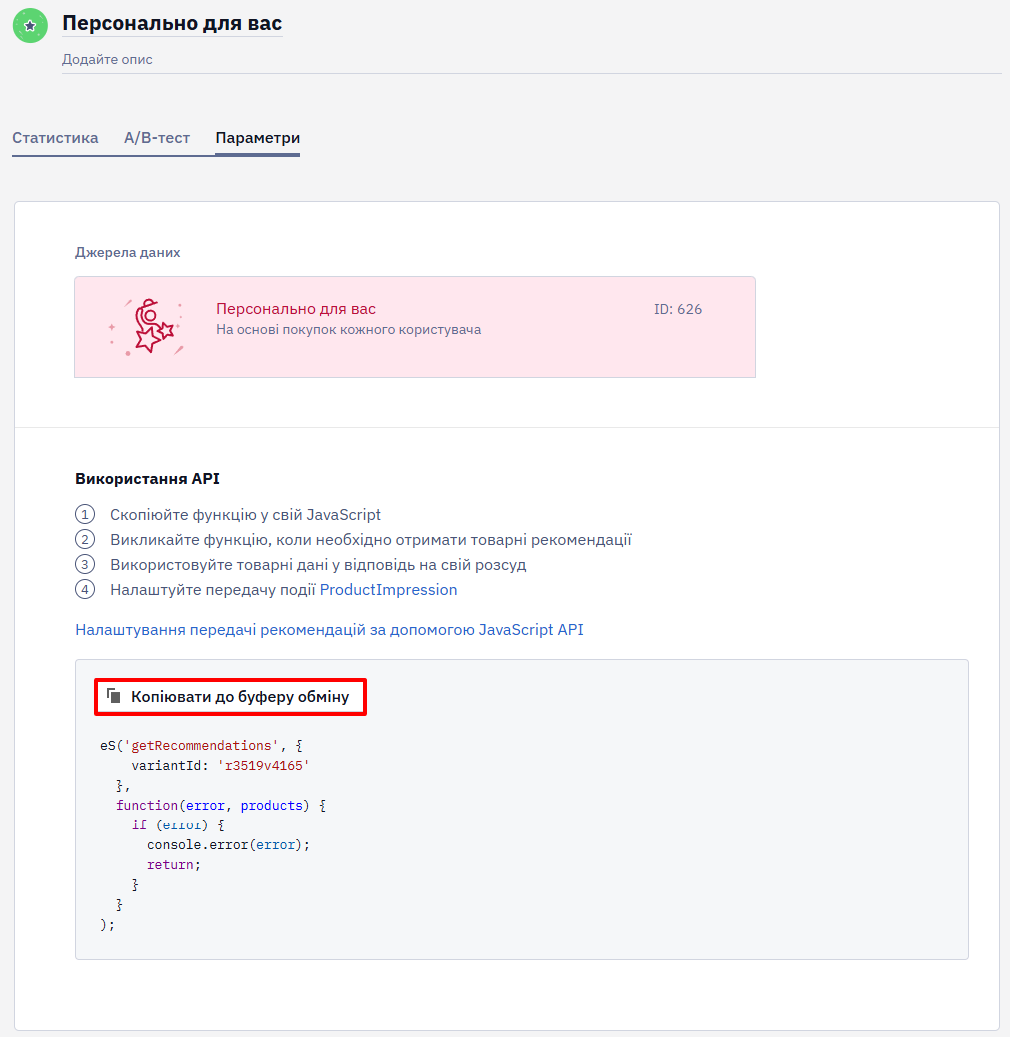Open the JavaScript API recommendations setup link
The width and height of the screenshot is (1010, 1037).
click(x=329, y=629)
